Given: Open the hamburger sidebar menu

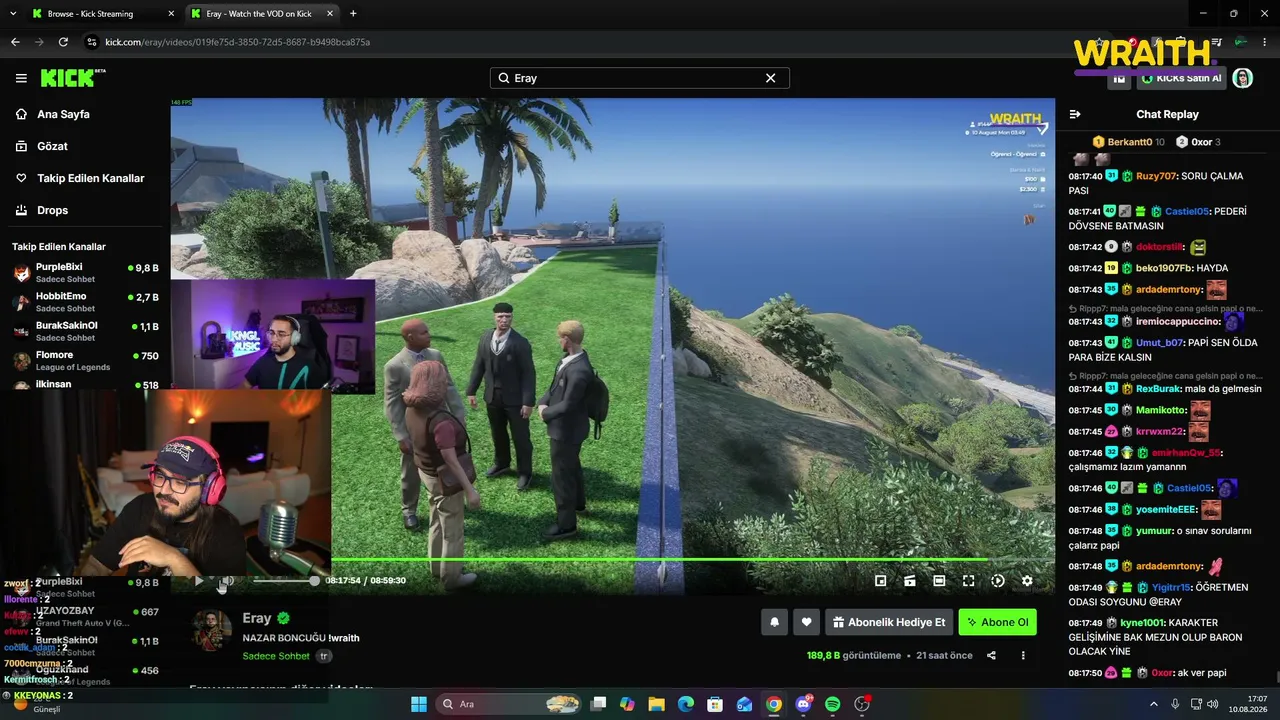Looking at the screenshot, I should [21, 78].
